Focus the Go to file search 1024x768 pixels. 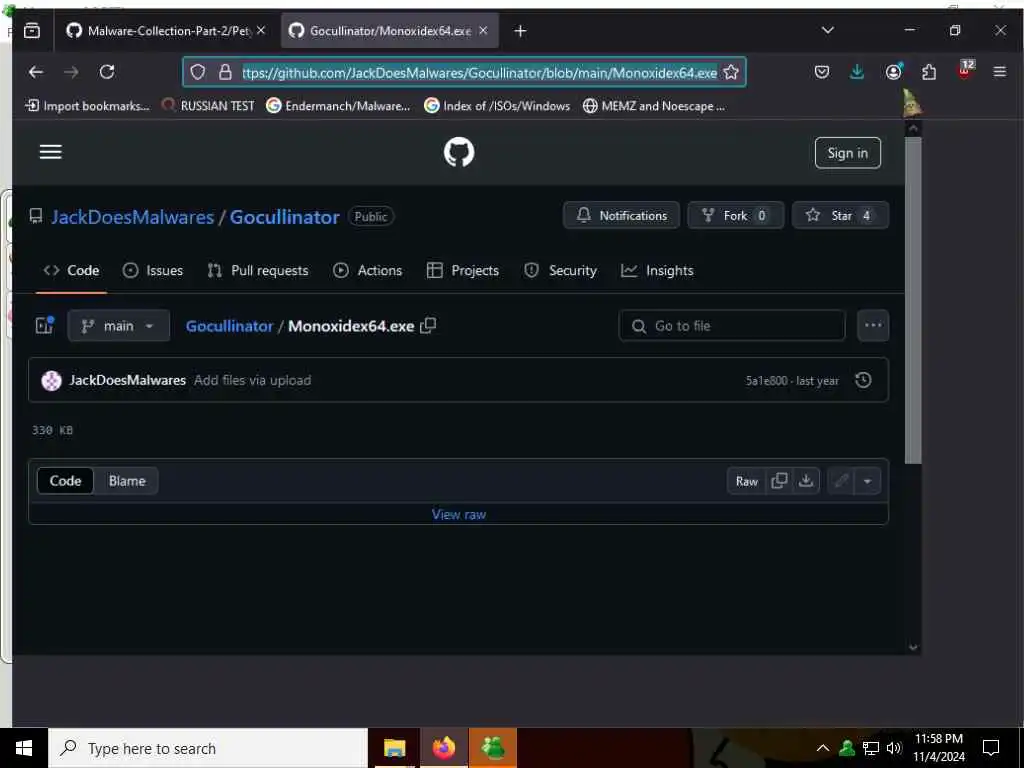pos(731,325)
